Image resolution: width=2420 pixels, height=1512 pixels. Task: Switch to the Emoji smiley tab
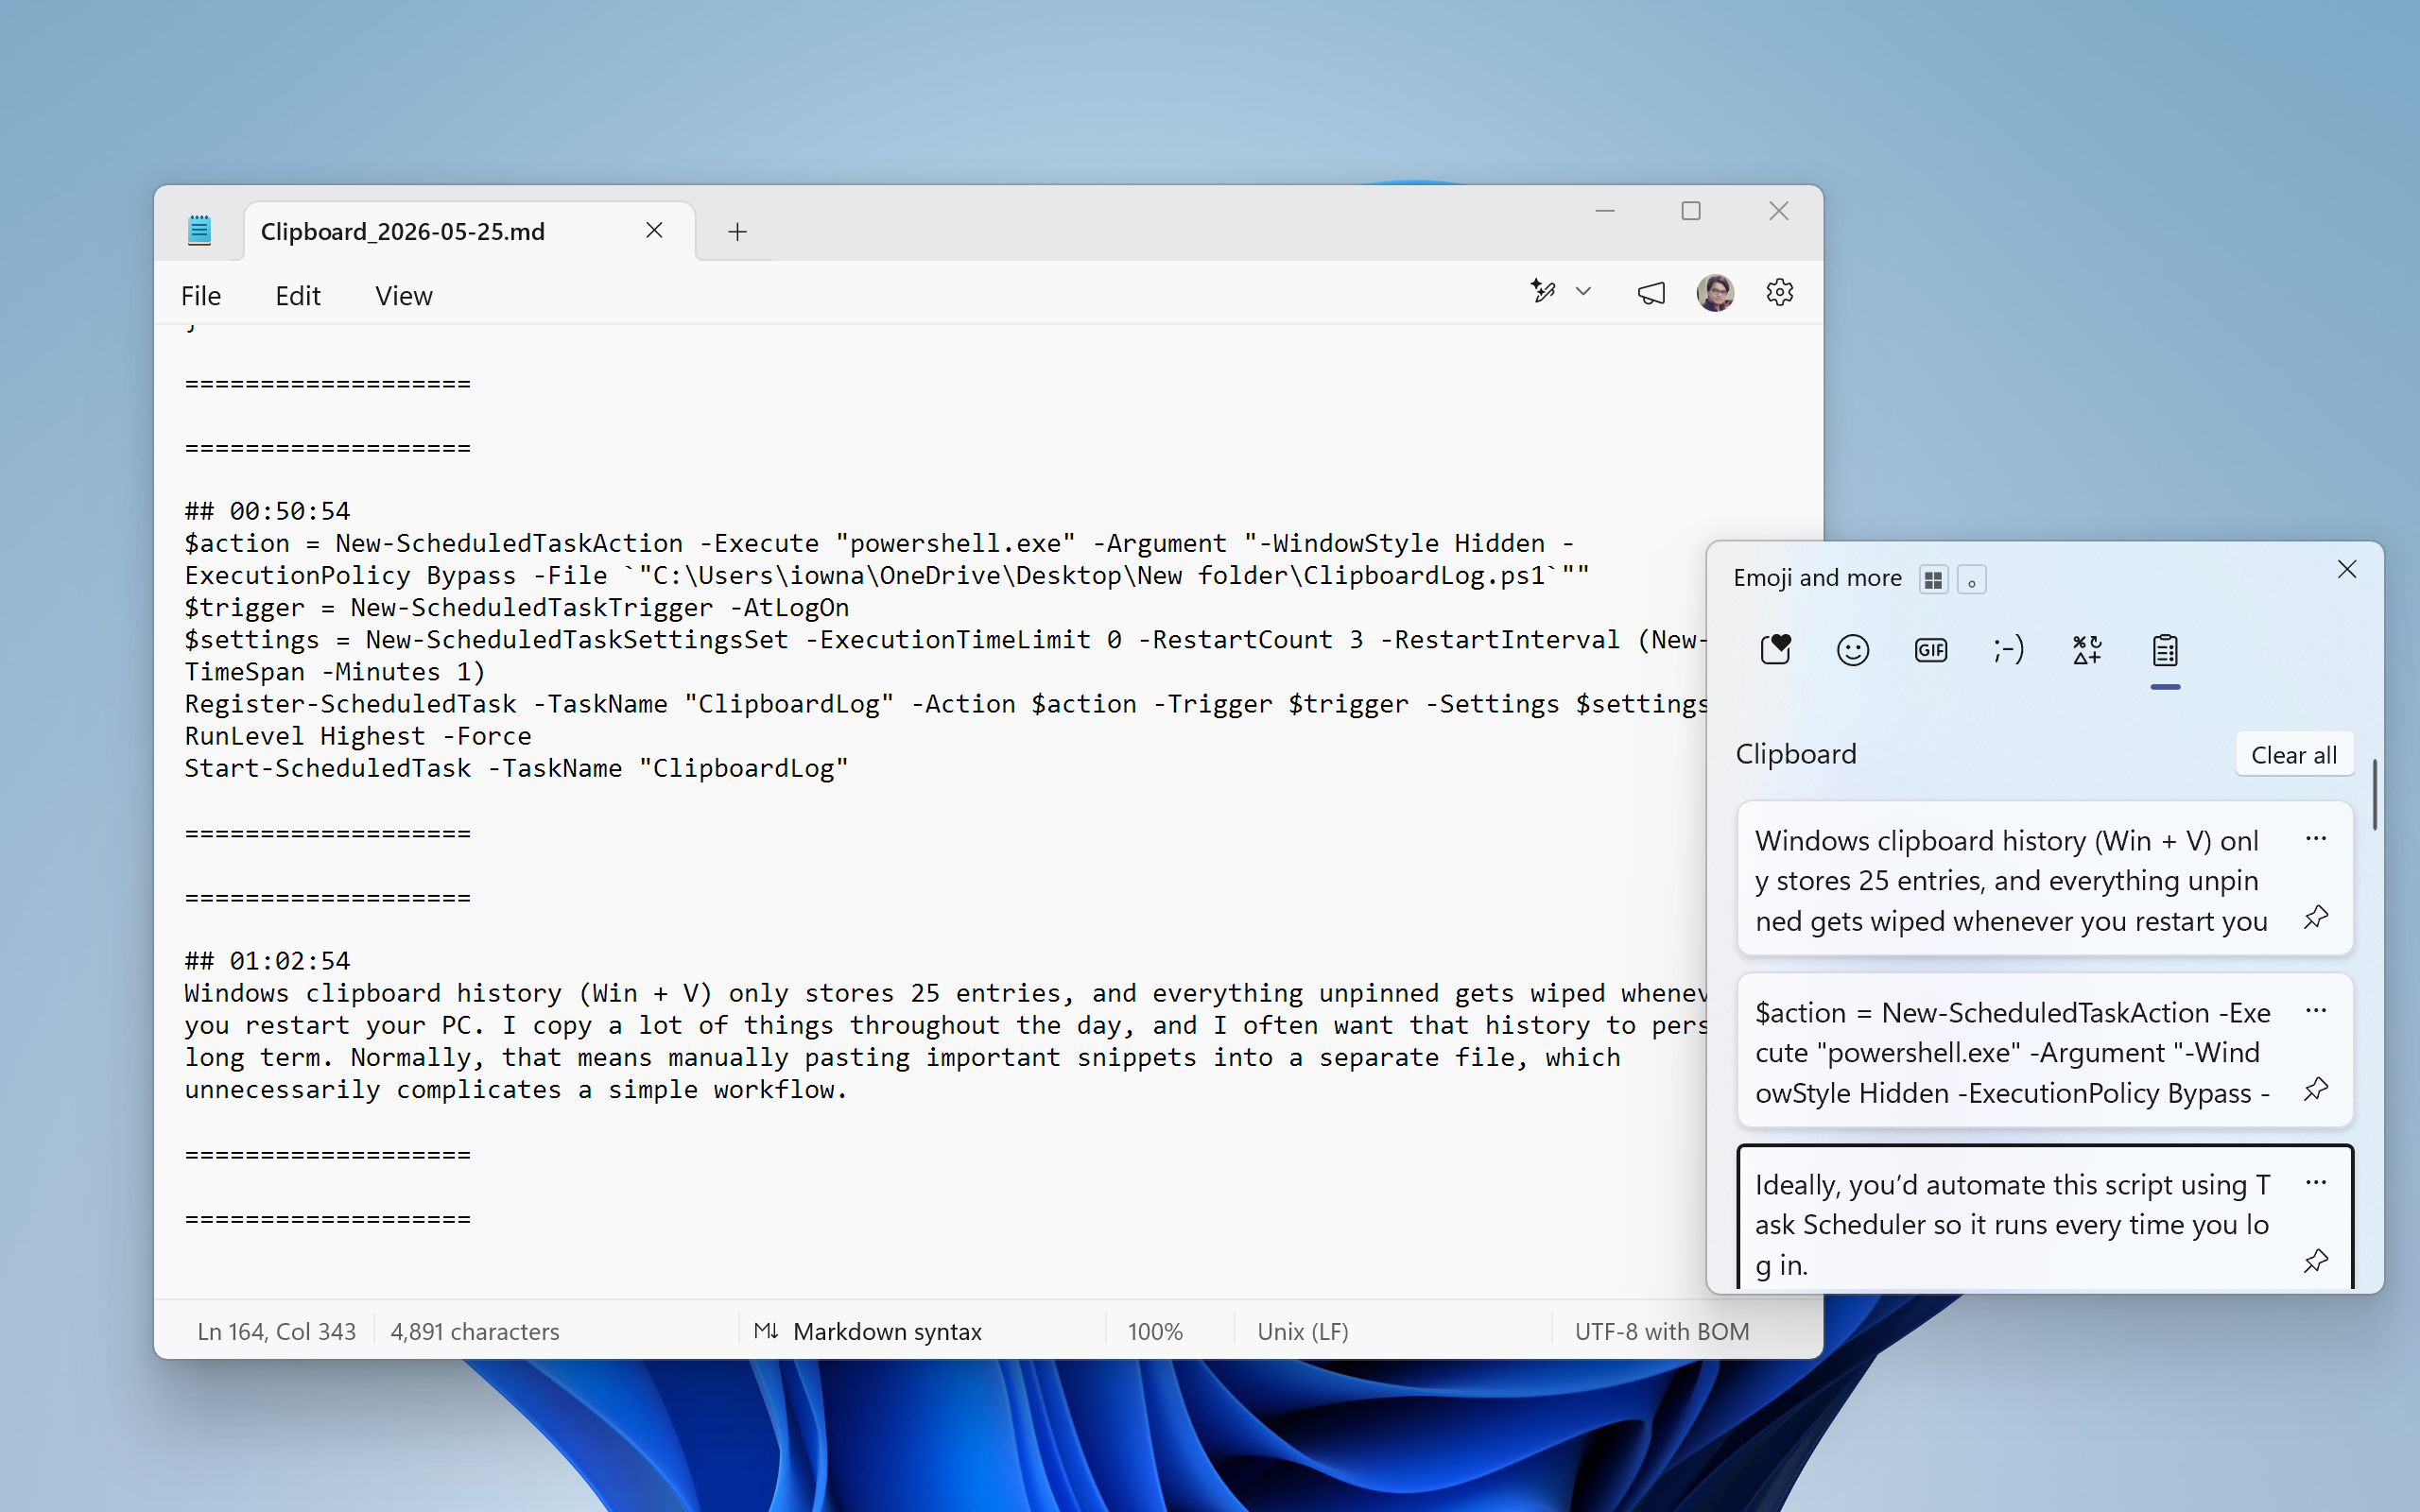(1853, 650)
